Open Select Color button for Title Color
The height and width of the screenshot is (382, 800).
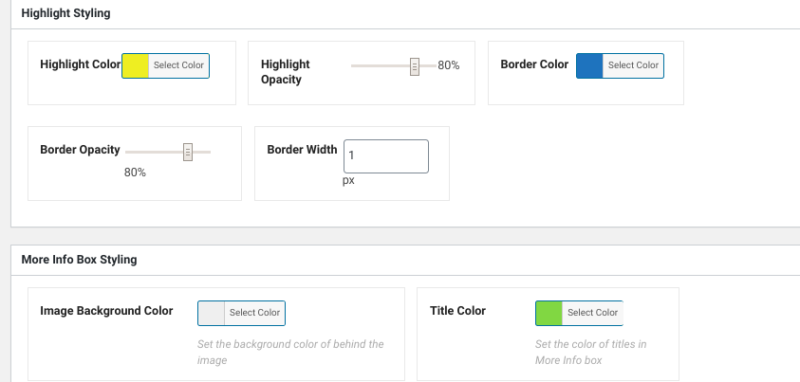coord(592,313)
